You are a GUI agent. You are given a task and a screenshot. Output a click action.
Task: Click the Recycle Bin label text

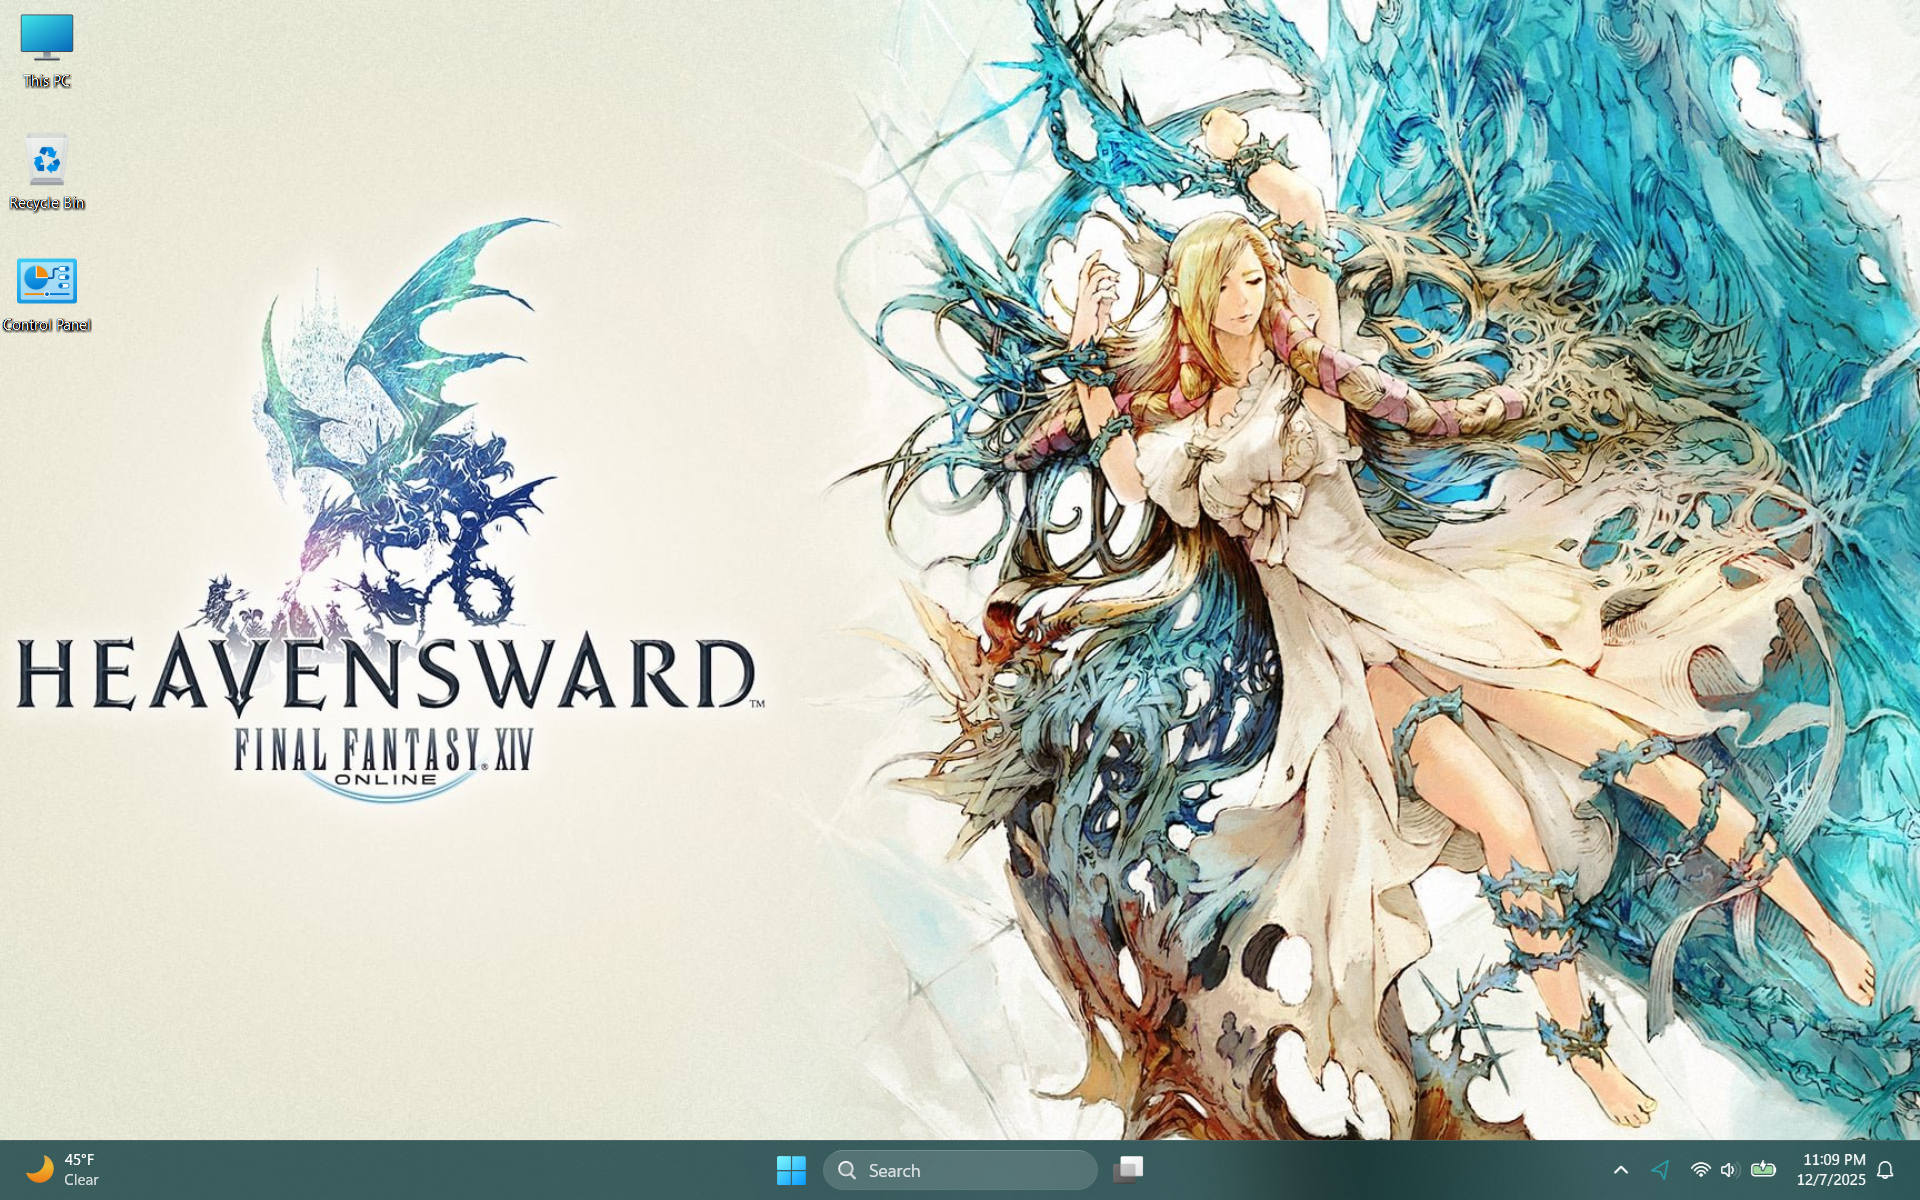coord(47,203)
